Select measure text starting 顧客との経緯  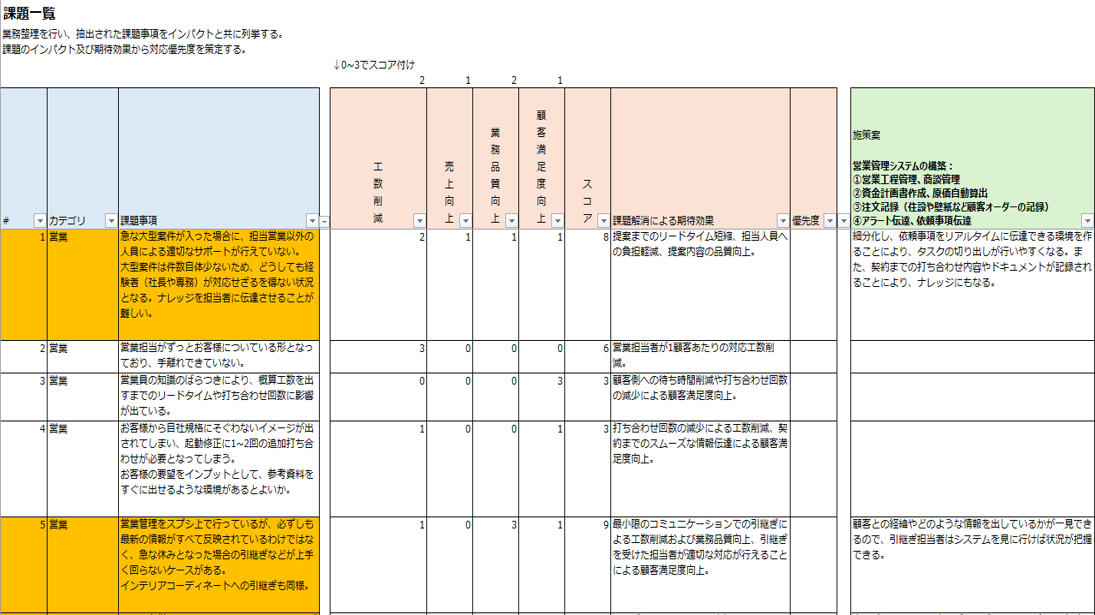[x=972, y=565]
